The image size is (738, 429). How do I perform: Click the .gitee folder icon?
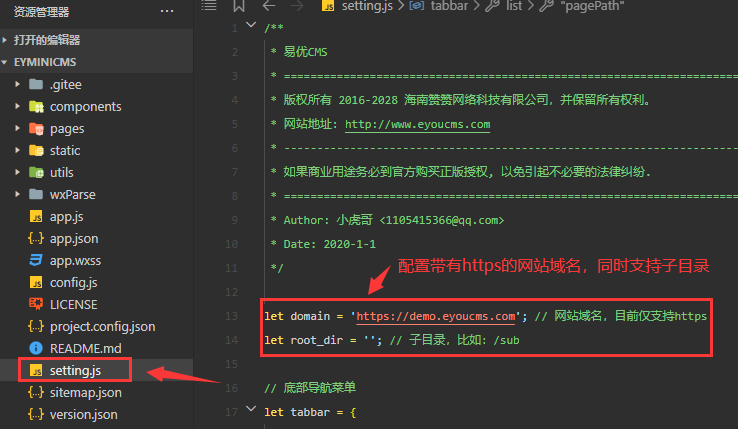coord(36,84)
